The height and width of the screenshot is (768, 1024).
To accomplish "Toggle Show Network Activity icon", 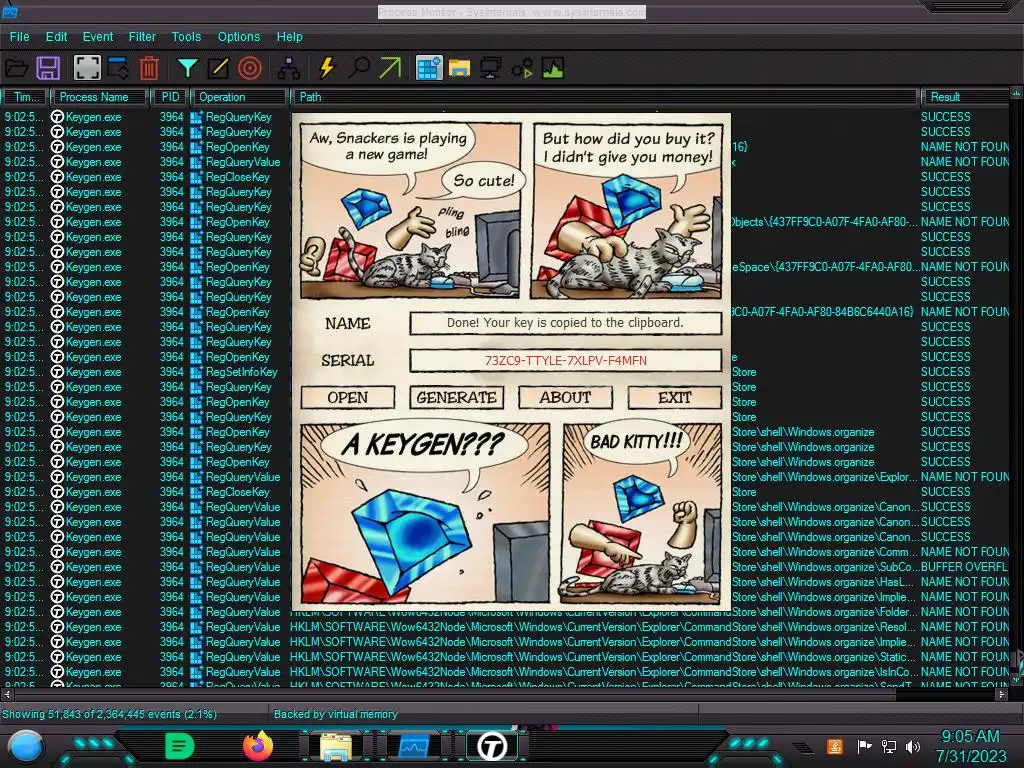I will coord(490,68).
